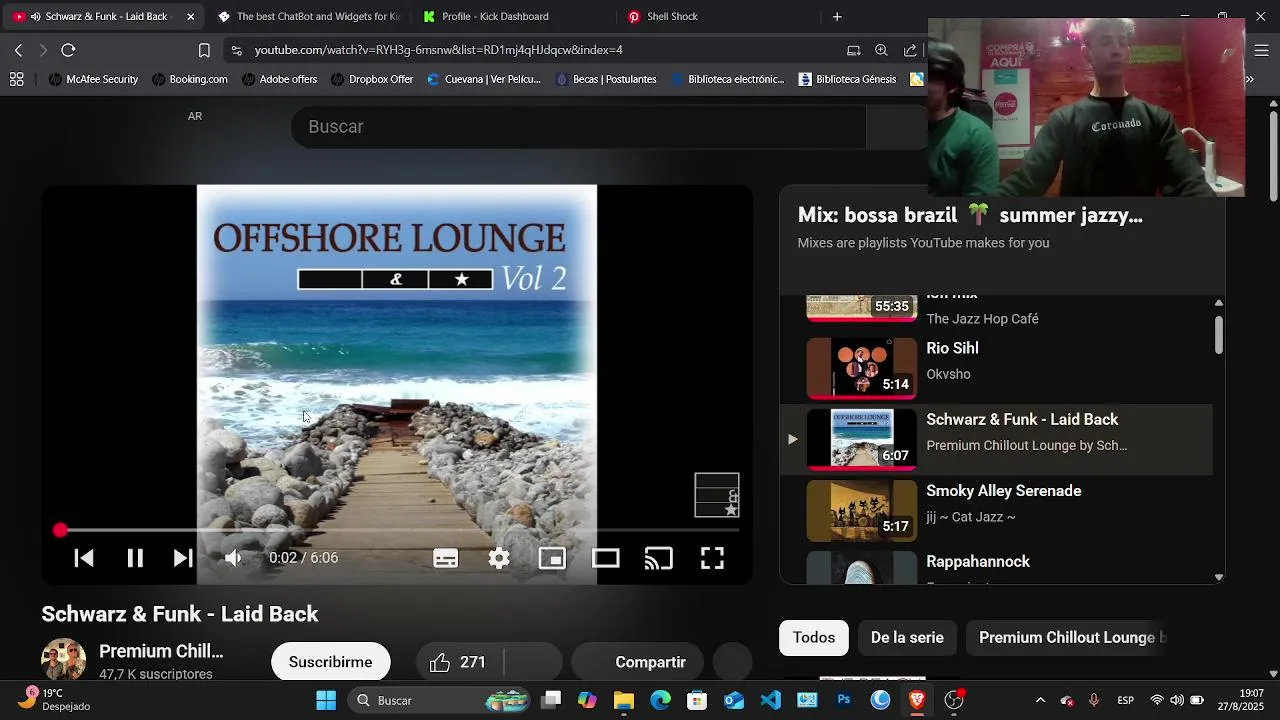The height and width of the screenshot is (720, 1280).
Task: Toggle subtitles on the player
Action: coord(446,558)
